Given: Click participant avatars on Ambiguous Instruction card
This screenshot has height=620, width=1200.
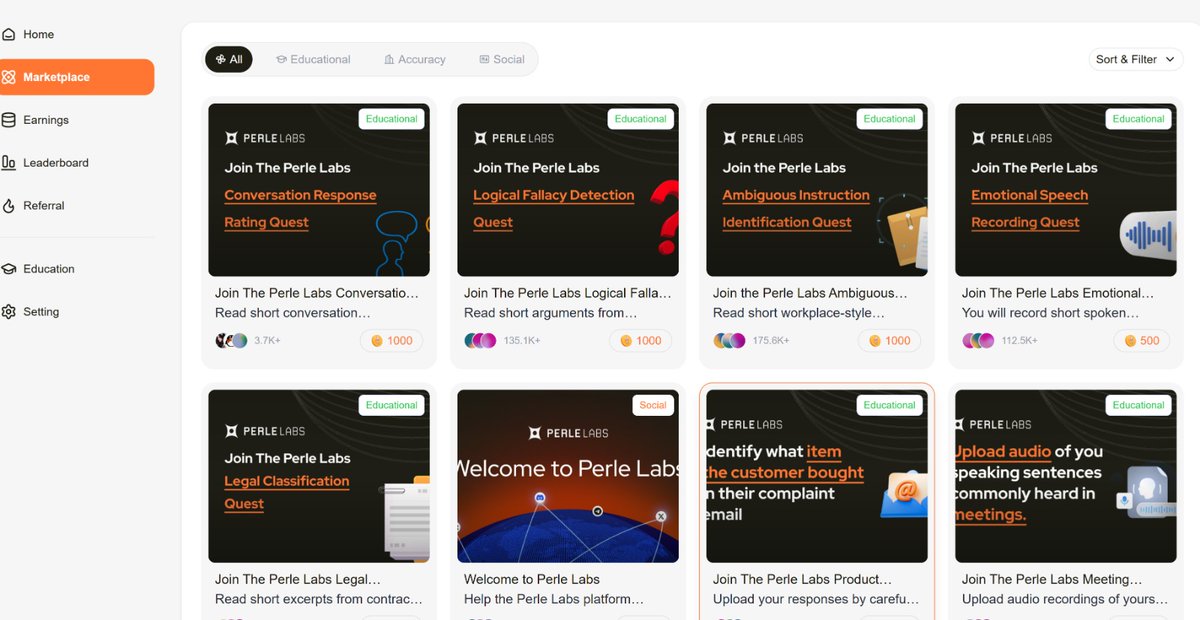Looking at the screenshot, I should coord(729,341).
